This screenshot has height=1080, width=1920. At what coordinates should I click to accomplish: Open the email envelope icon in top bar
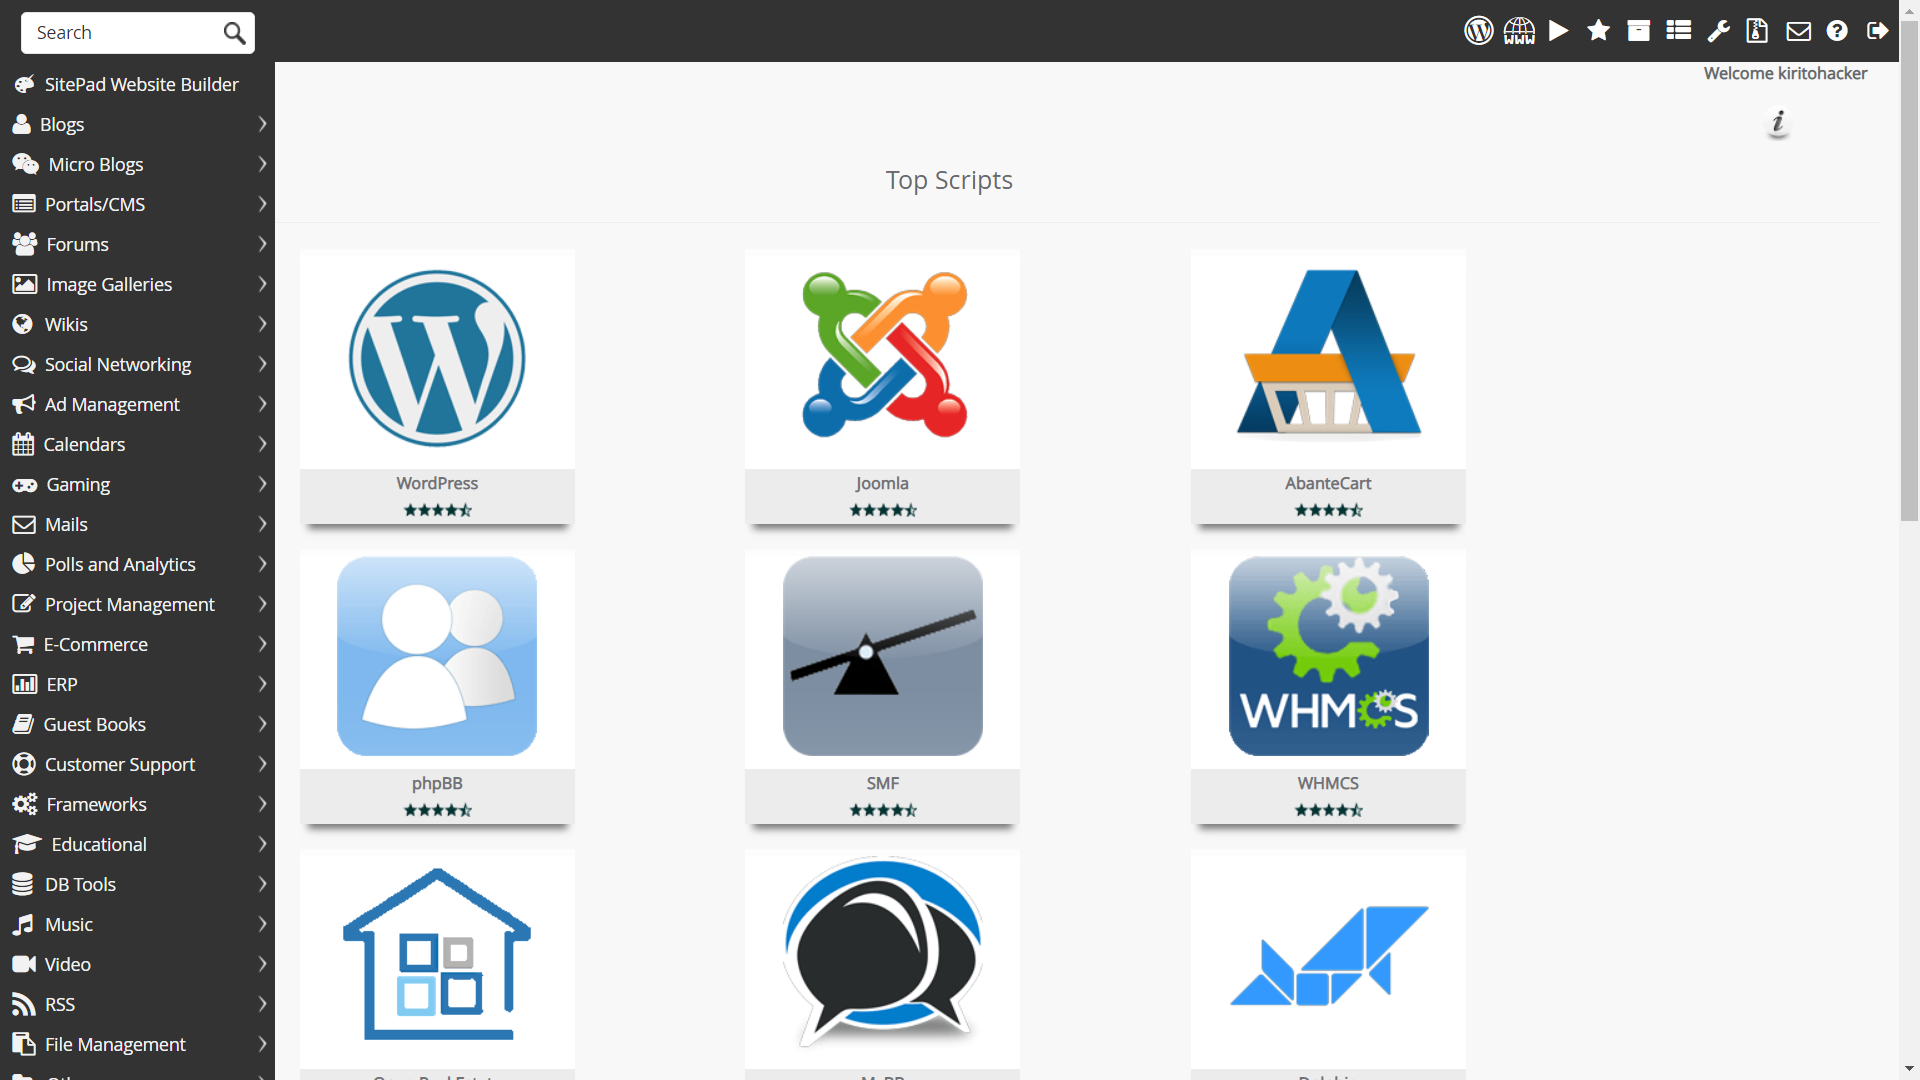(x=1799, y=31)
